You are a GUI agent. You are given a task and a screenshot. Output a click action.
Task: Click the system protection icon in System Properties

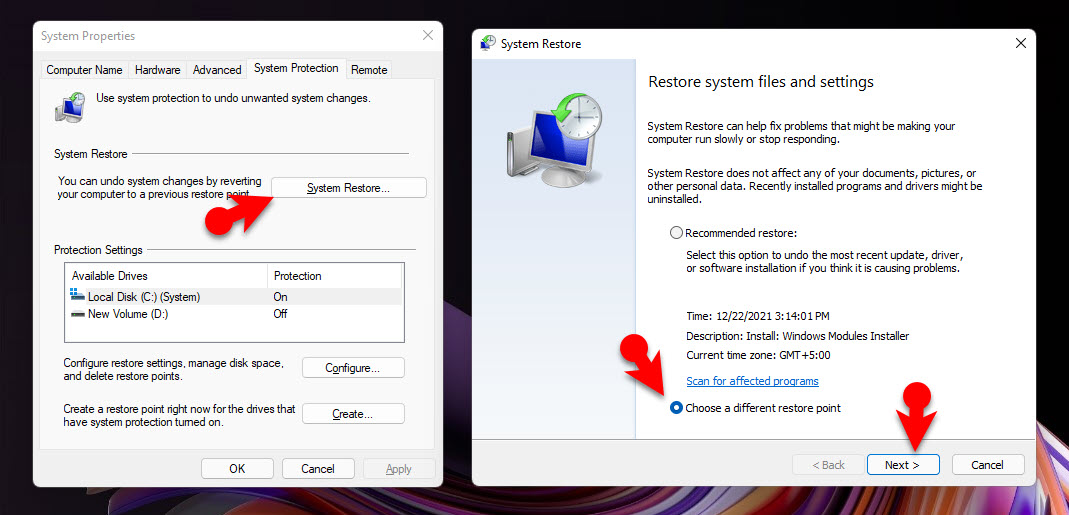point(70,107)
